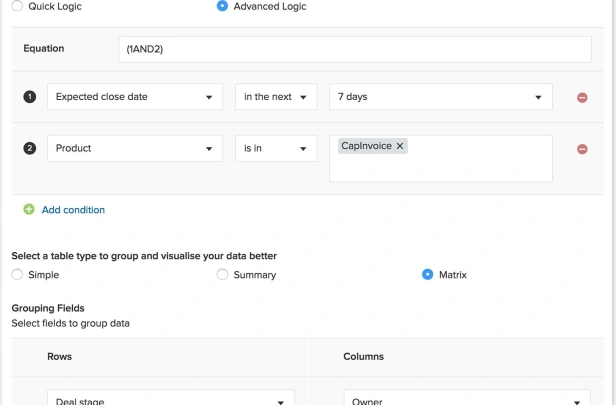The width and height of the screenshot is (616, 405).
Task: Choose the Simple table type
Action: pos(17,274)
